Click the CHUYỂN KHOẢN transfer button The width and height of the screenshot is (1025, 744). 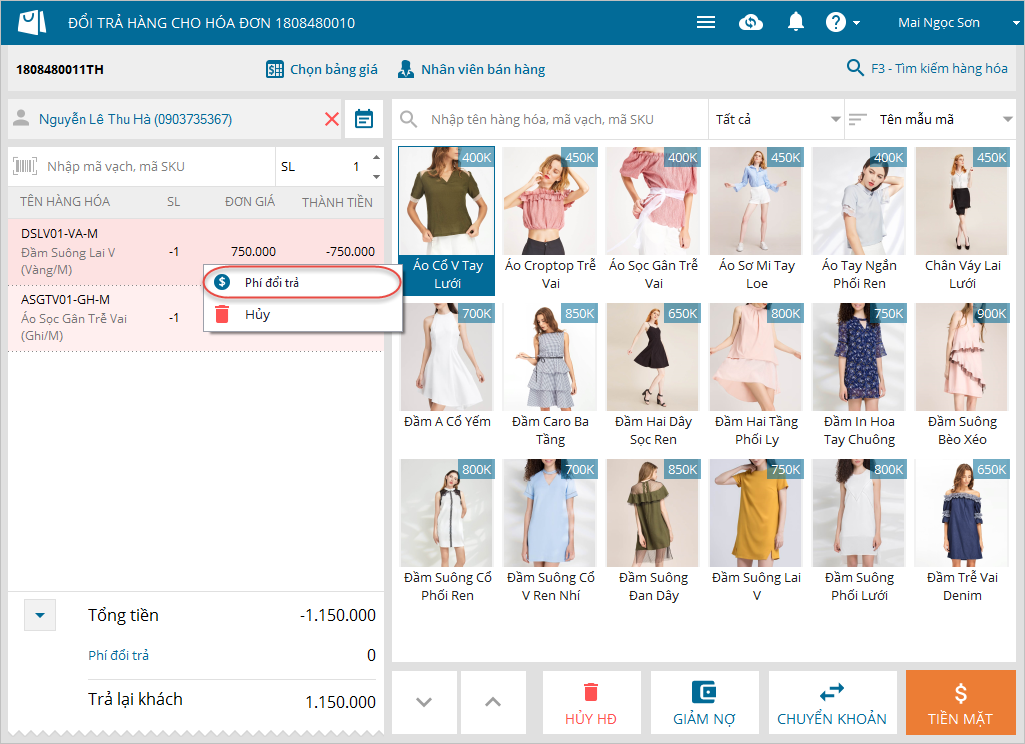832,703
